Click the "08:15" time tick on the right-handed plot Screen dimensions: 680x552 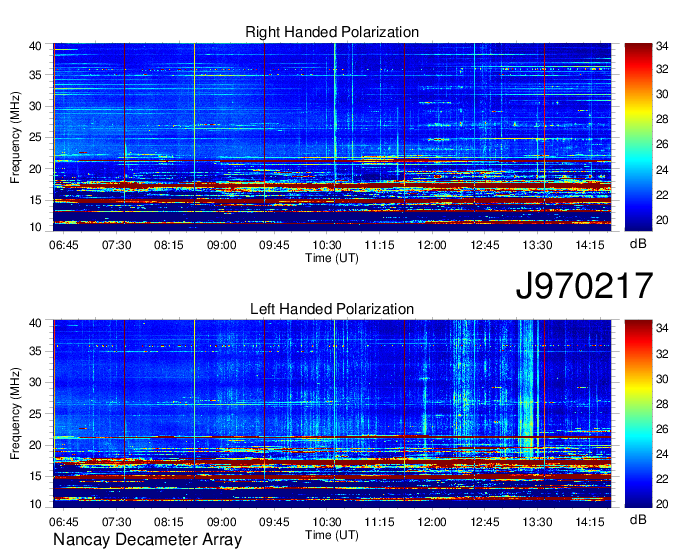[x=169, y=245]
